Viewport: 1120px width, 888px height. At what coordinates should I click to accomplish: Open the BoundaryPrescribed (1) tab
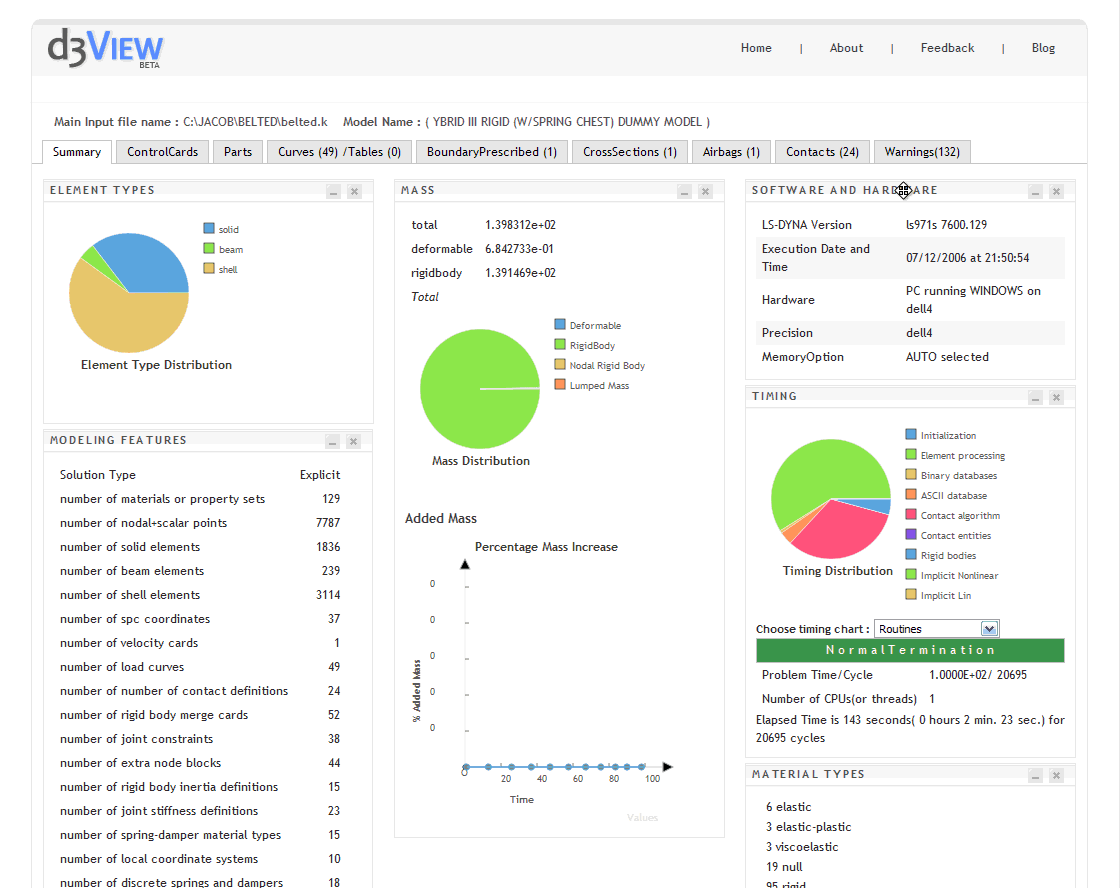(x=491, y=152)
